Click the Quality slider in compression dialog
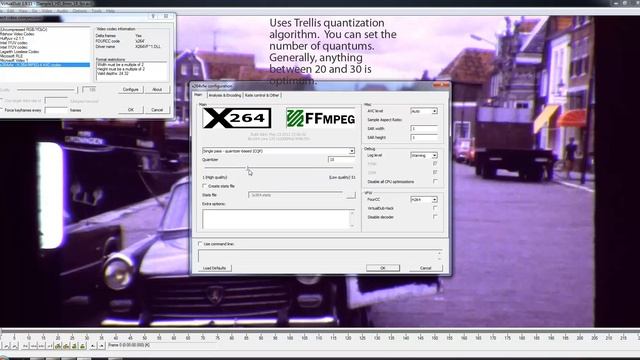This screenshot has width=640, height=360. (x=47, y=89)
